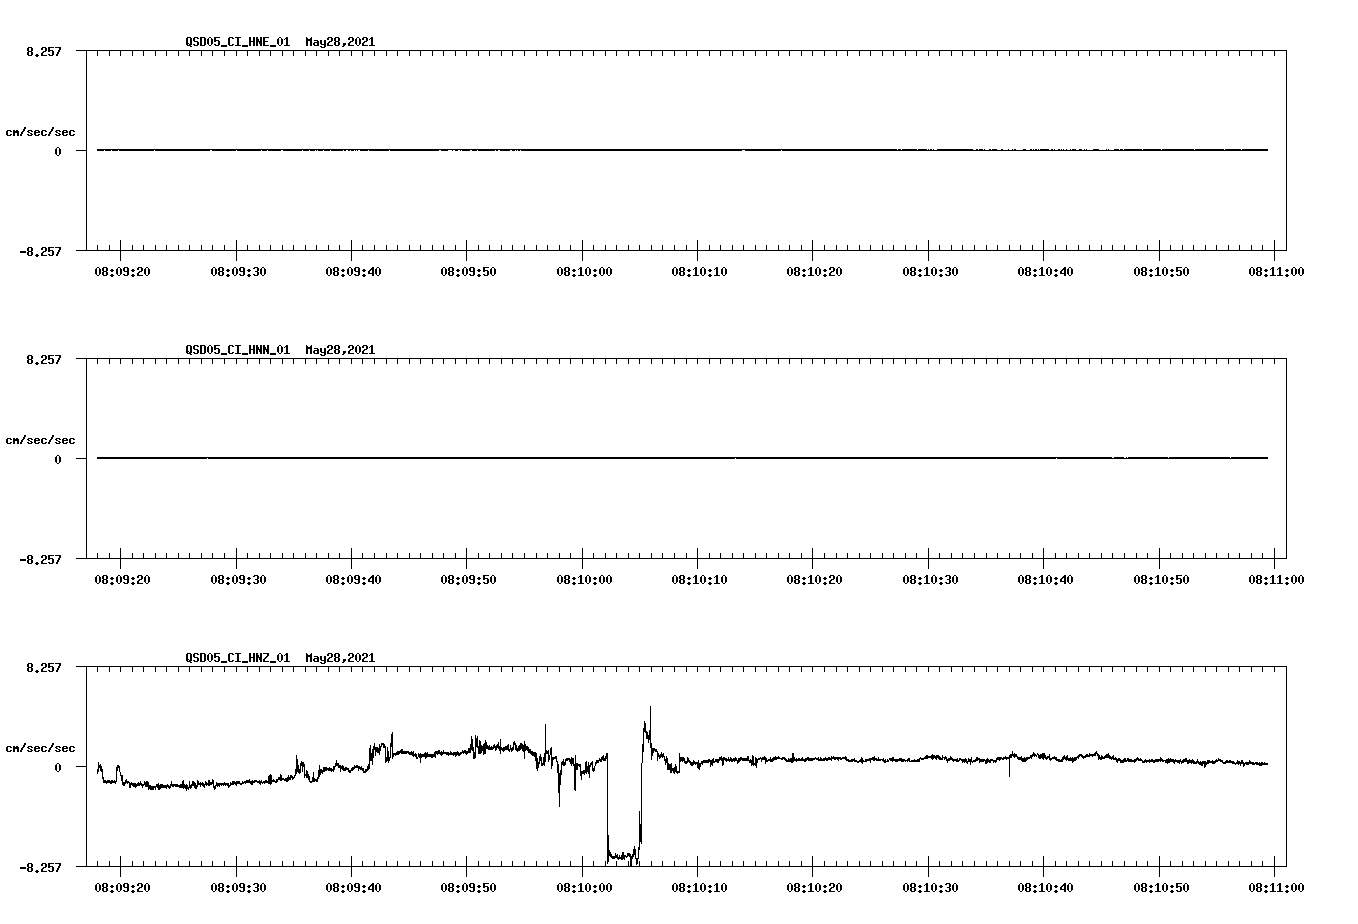Click the 08:11:00 label on the HNZ time axis
This screenshot has width=1358, height=924.
[1277, 885]
